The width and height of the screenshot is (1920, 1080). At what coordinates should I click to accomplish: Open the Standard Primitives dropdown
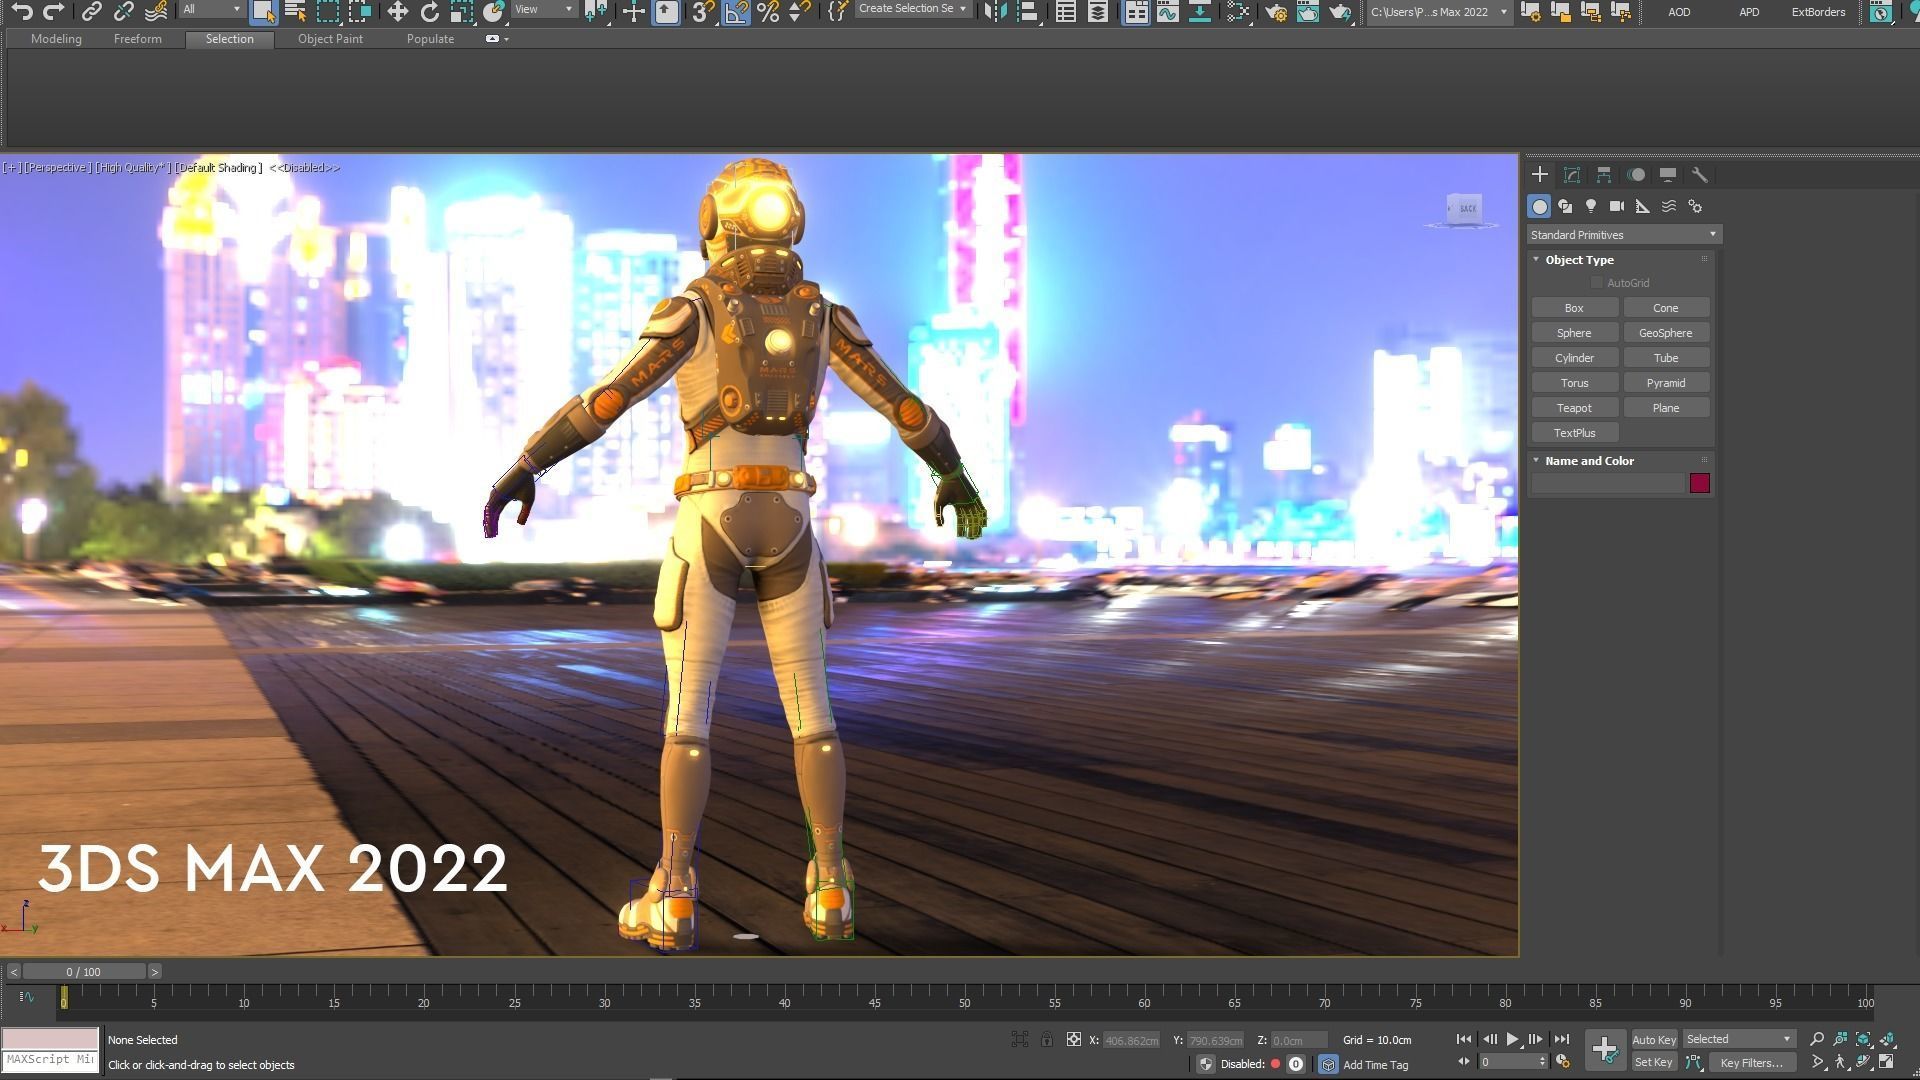click(x=1623, y=235)
